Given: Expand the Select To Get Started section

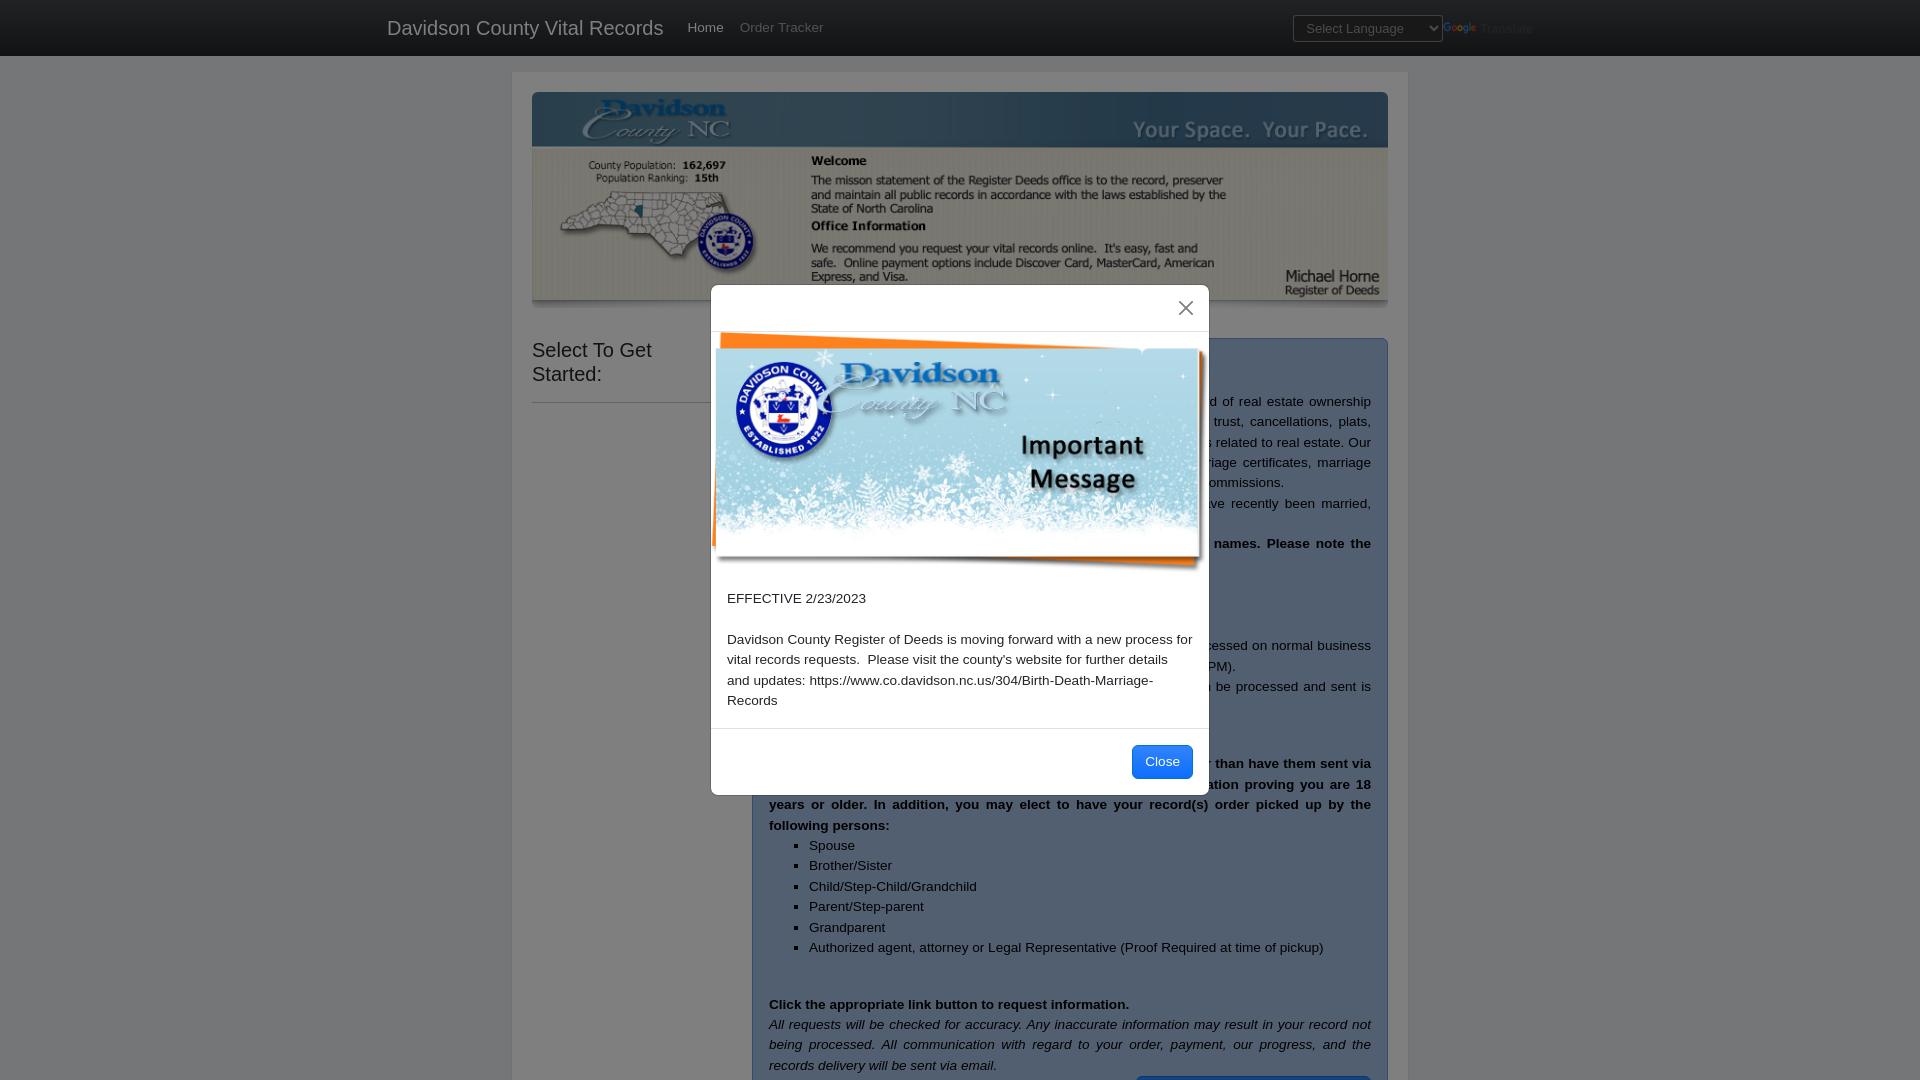Looking at the screenshot, I should click(592, 363).
